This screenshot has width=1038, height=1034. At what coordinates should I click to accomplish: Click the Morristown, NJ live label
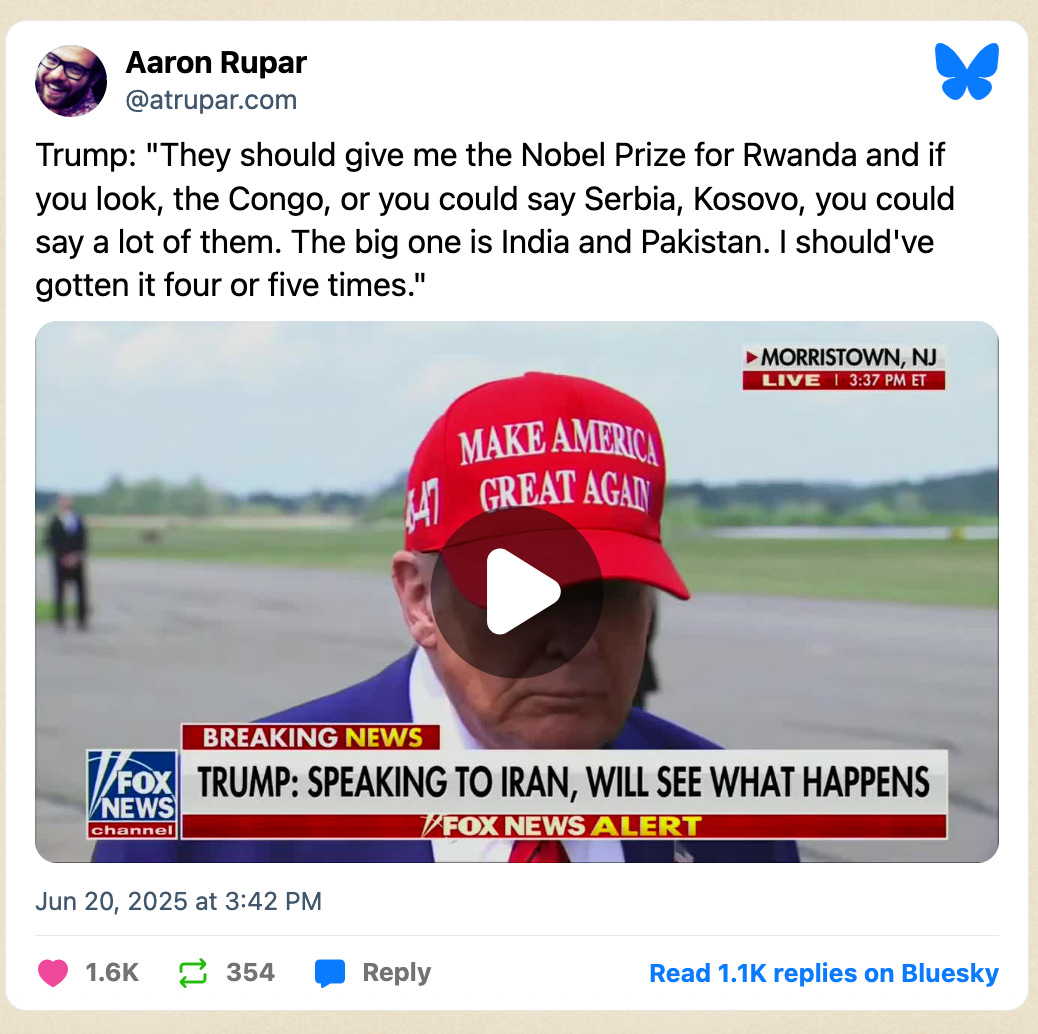(x=843, y=367)
